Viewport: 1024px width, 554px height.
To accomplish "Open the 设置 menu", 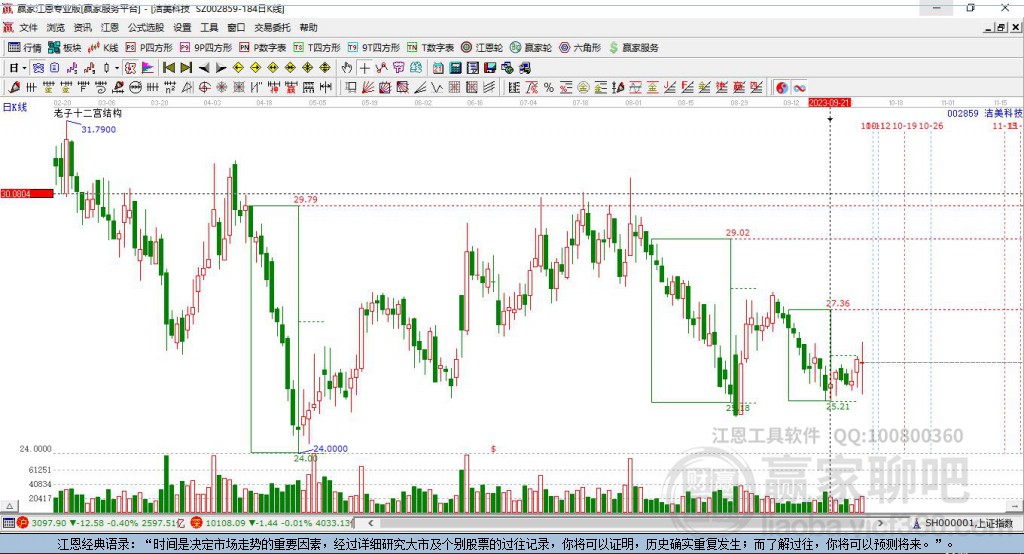I will click(182, 27).
